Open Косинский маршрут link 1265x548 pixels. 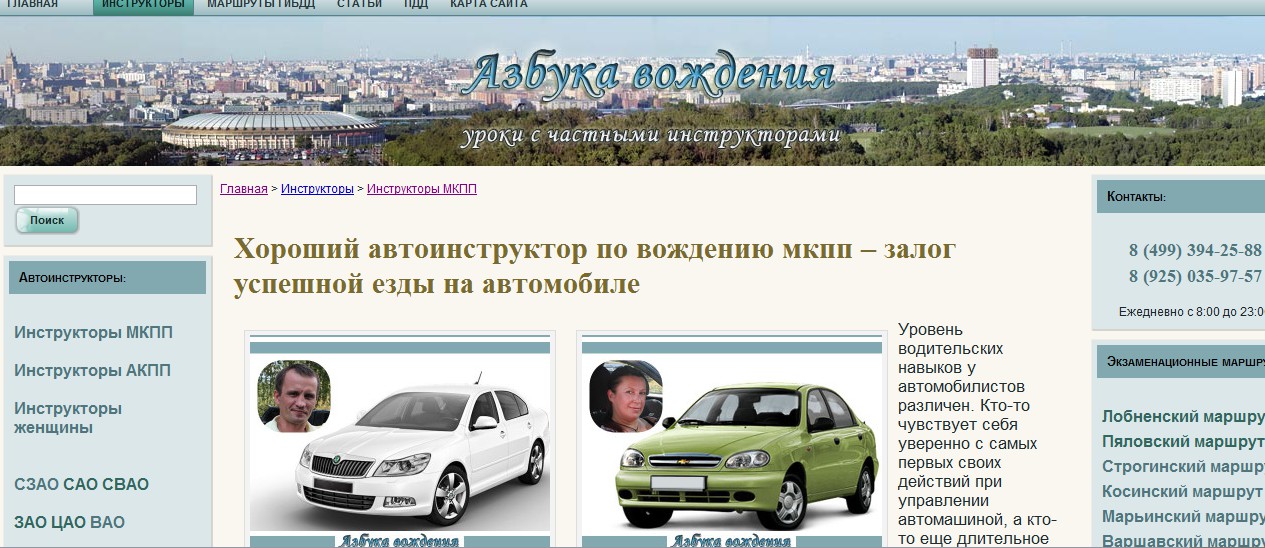point(1183,491)
